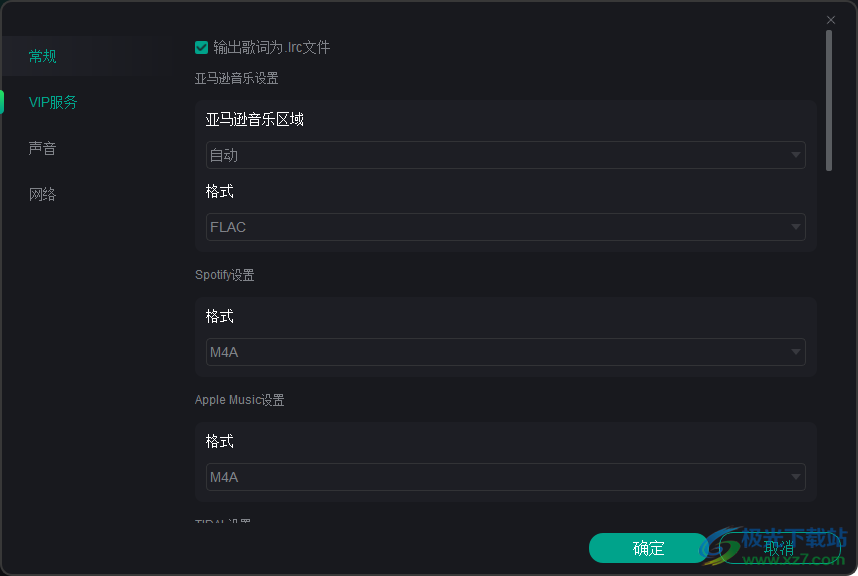Open the Apple Music 格式 dropdown
Viewport: 858px width, 576px height.
coord(500,477)
